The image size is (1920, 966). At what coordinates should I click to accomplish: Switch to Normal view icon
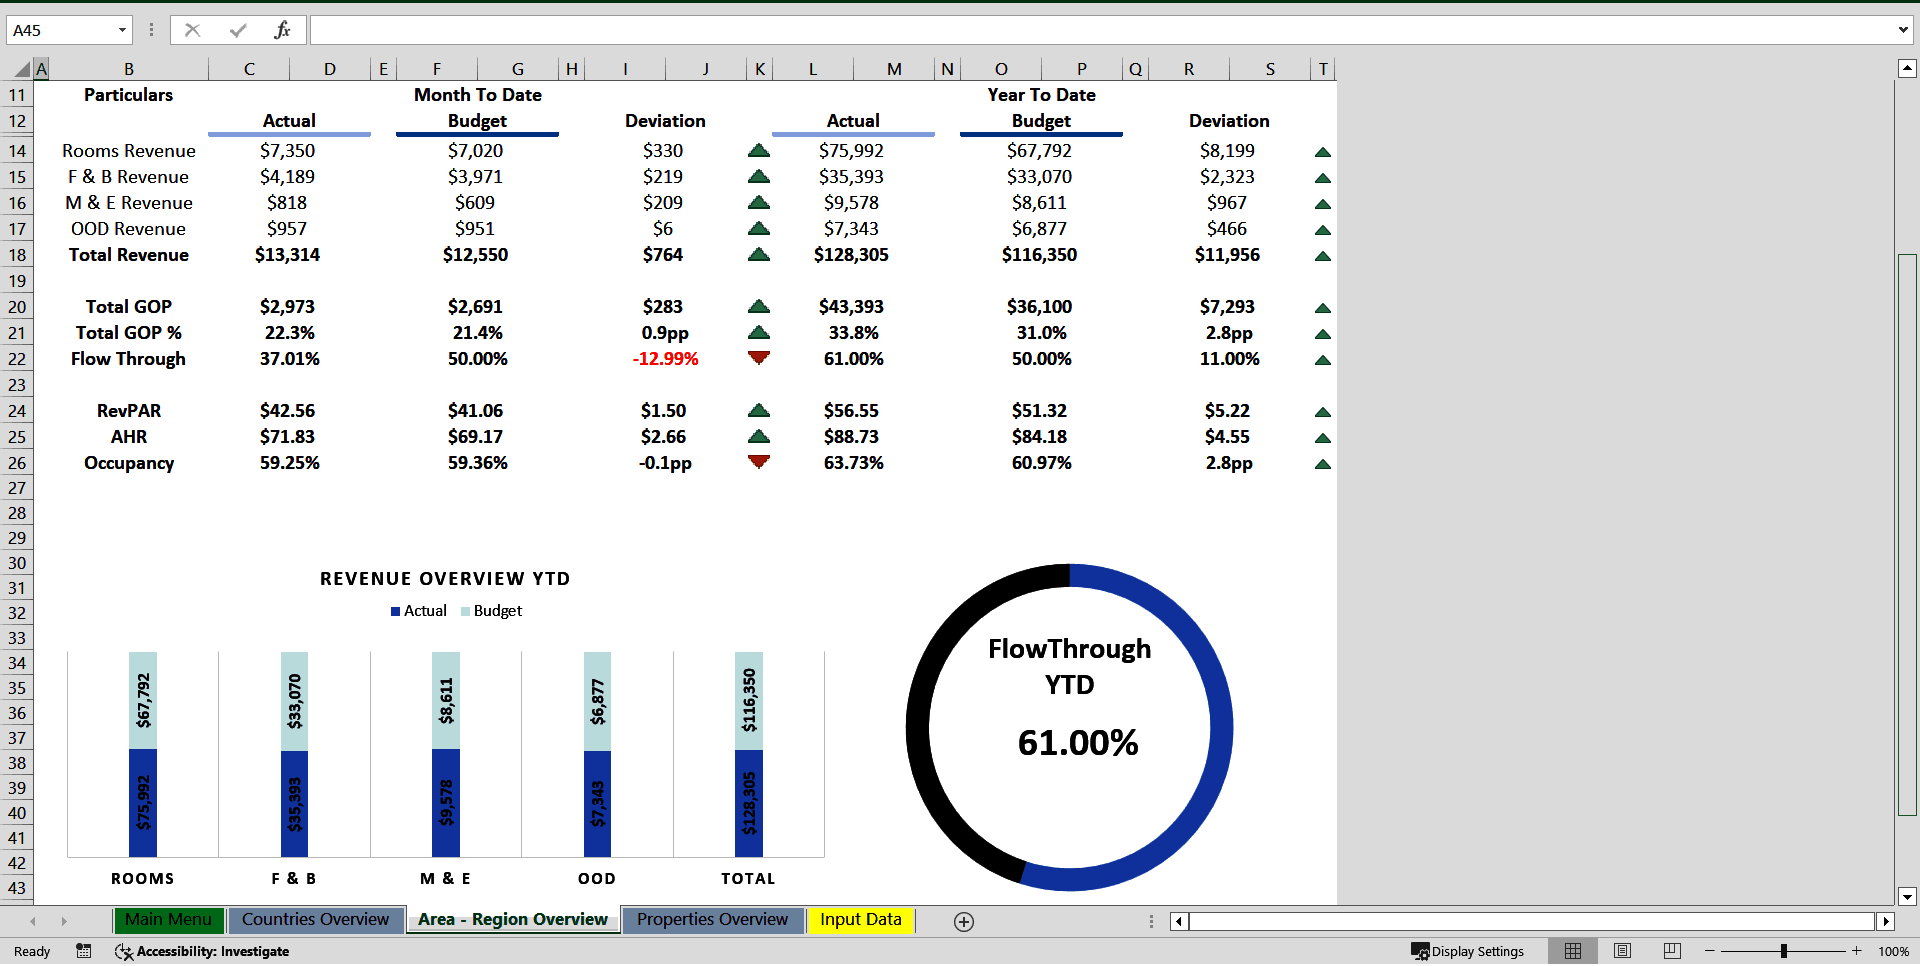1573,951
